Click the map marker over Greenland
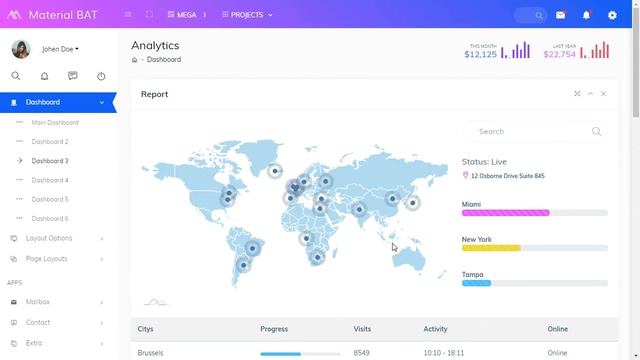Viewport: 640px width, 360px height. pyautogui.click(x=275, y=171)
